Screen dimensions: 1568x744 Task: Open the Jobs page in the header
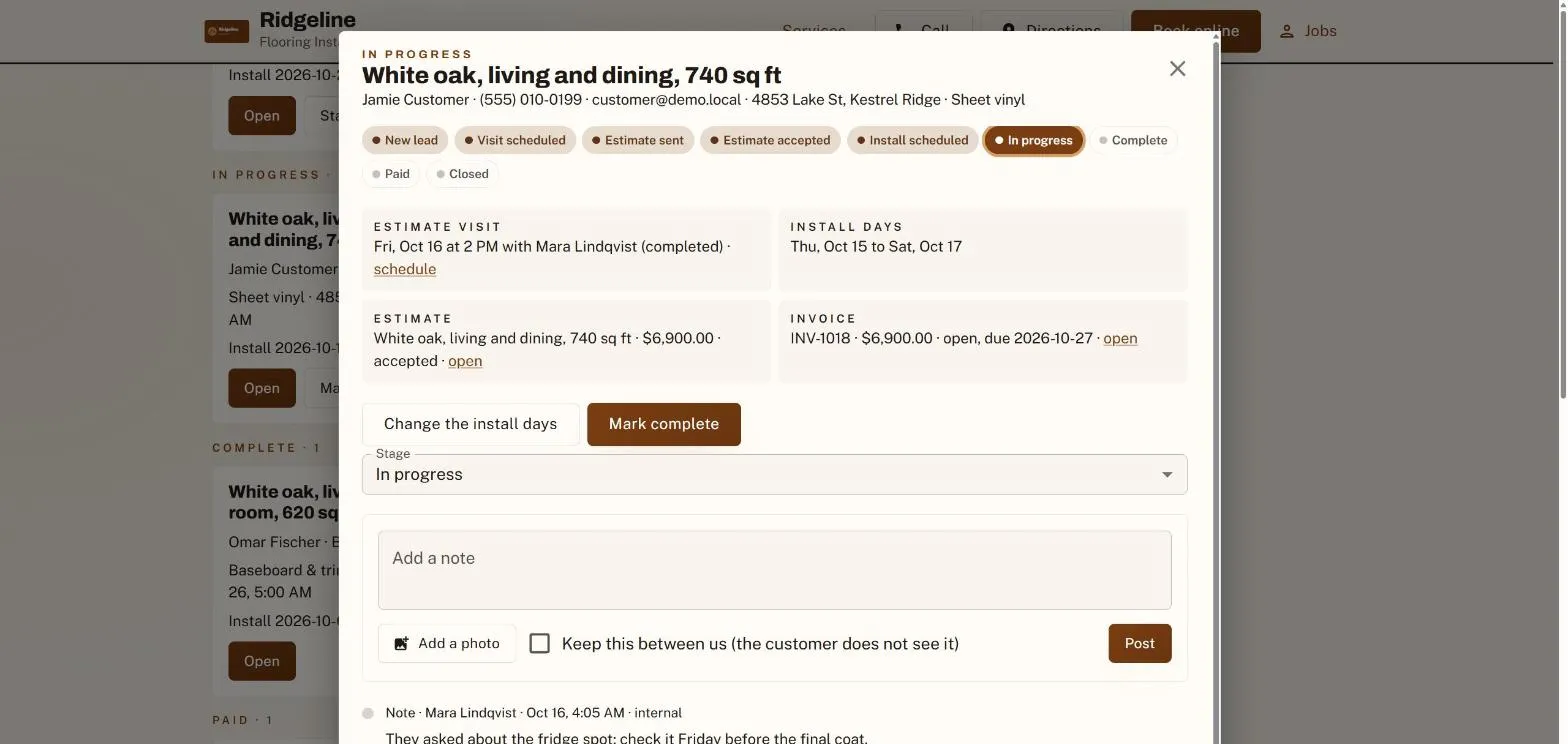click(1308, 31)
